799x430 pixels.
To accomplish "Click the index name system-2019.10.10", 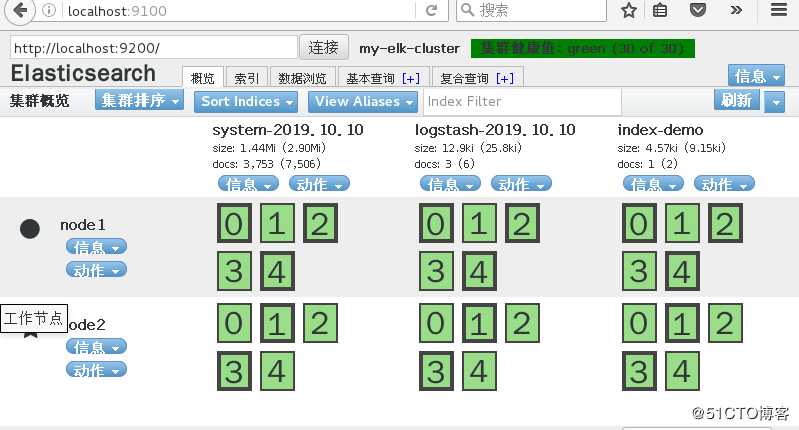I will click(x=288, y=130).
